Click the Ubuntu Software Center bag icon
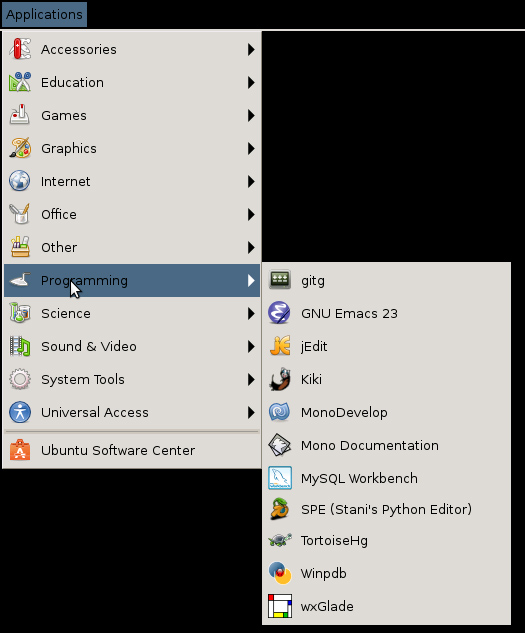The image size is (525, 633). [x=20, y=450]
